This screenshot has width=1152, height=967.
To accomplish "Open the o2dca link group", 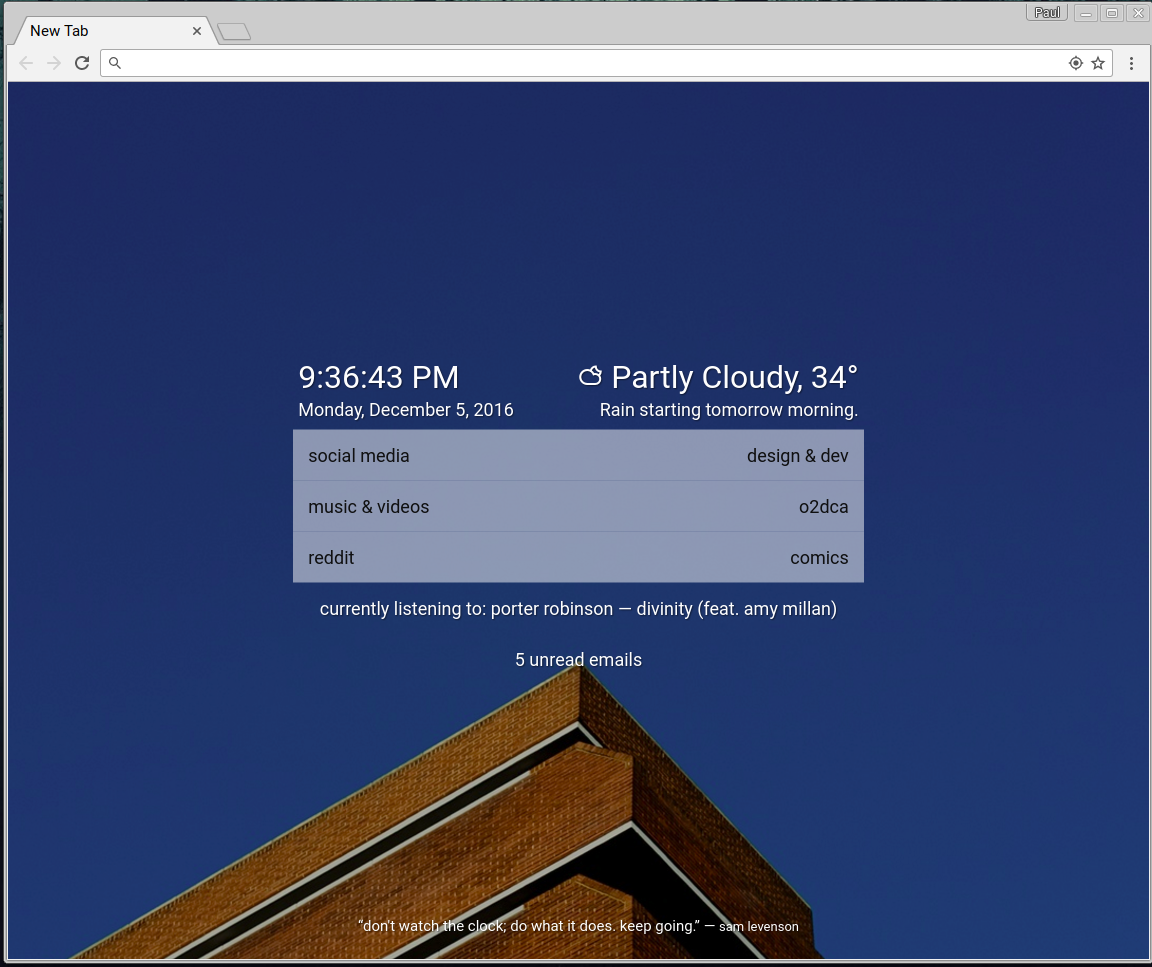I will point(823,507).
